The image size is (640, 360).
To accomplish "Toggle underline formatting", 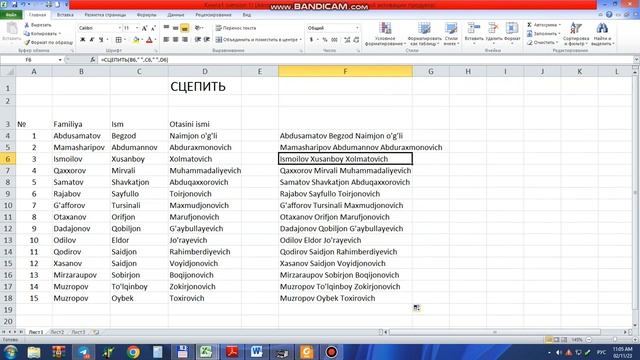I will pyautogui.click(x=101, y=40).
